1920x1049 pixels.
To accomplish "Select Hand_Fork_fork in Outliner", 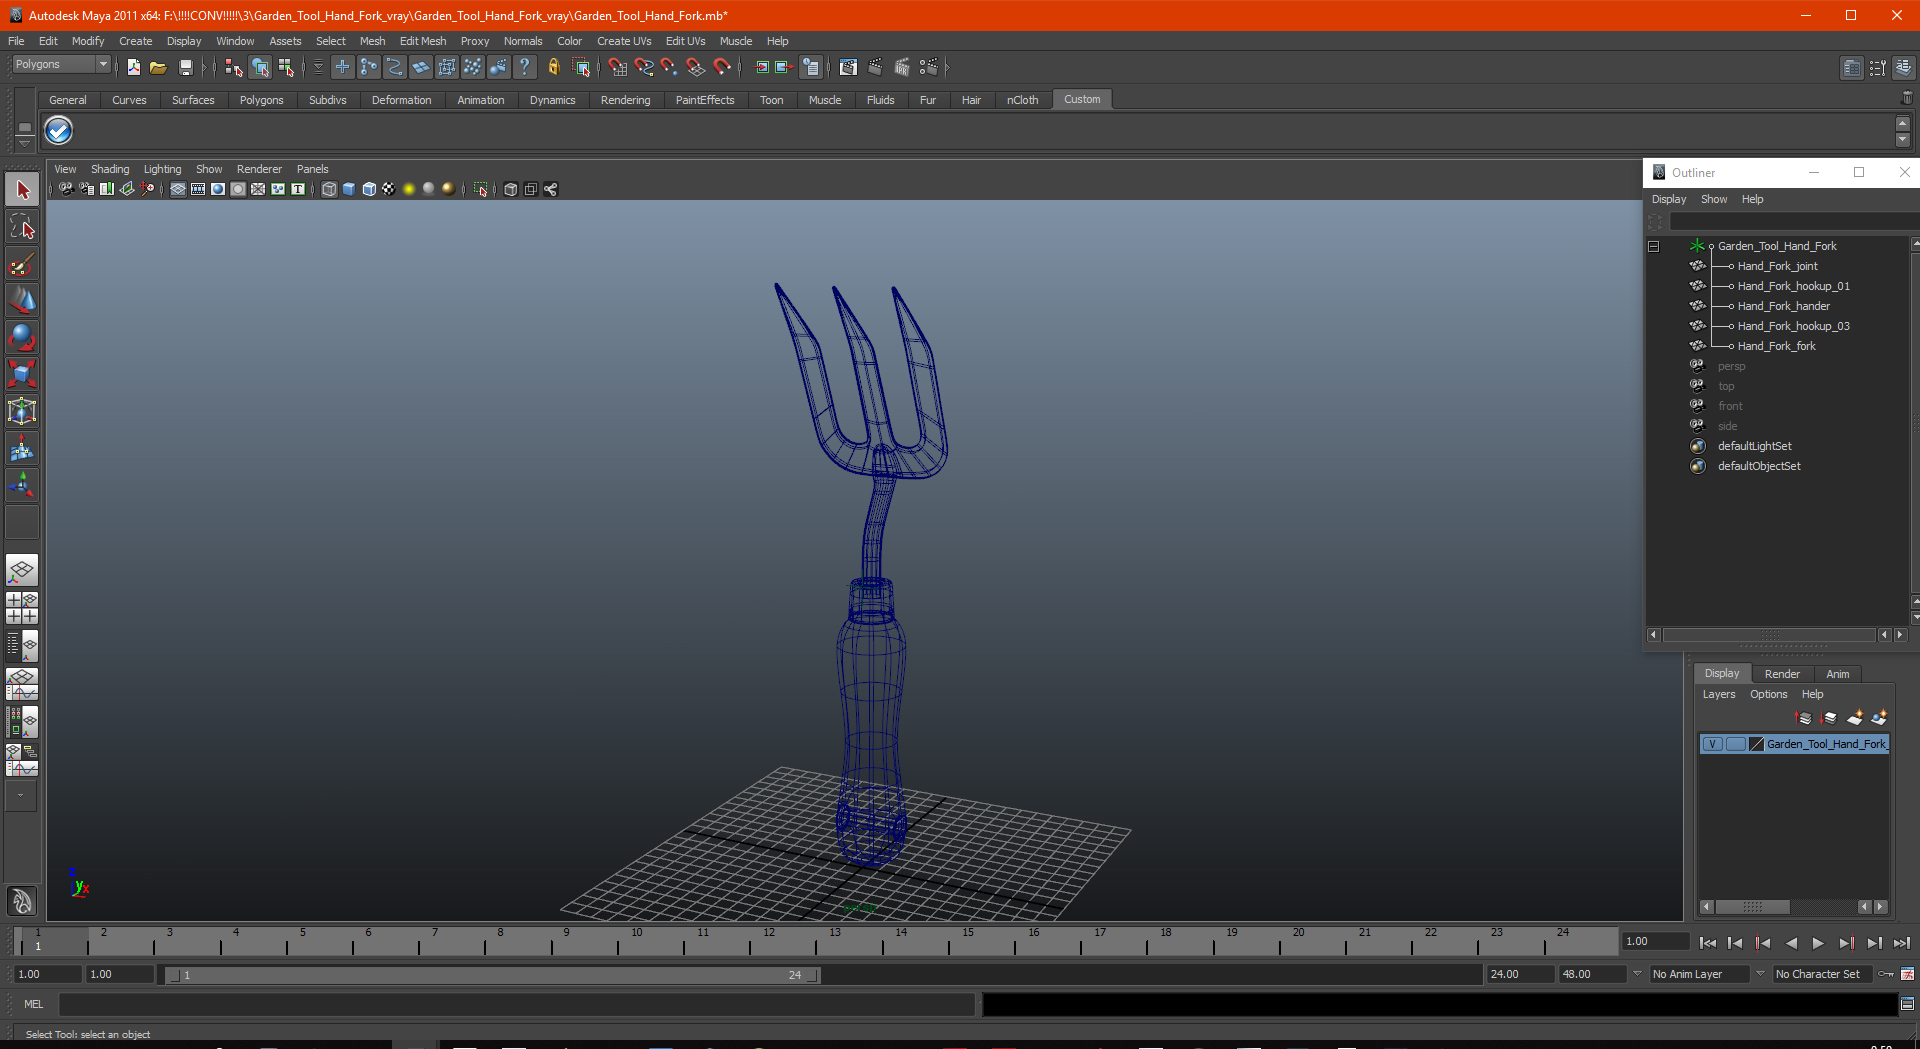I will [x=1777, y=346].
